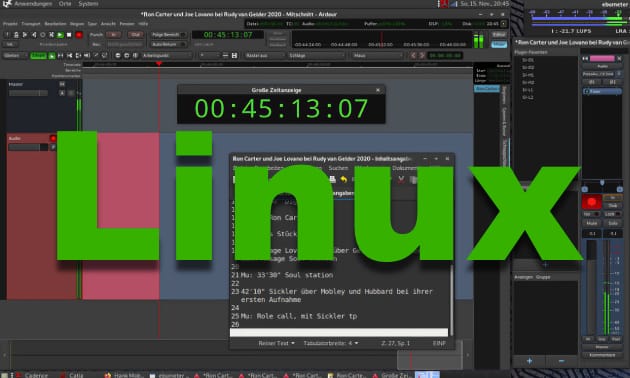Screen dimensions: 630x378
Task: Toggle Folge Bereich option
Action: (168, 35)
